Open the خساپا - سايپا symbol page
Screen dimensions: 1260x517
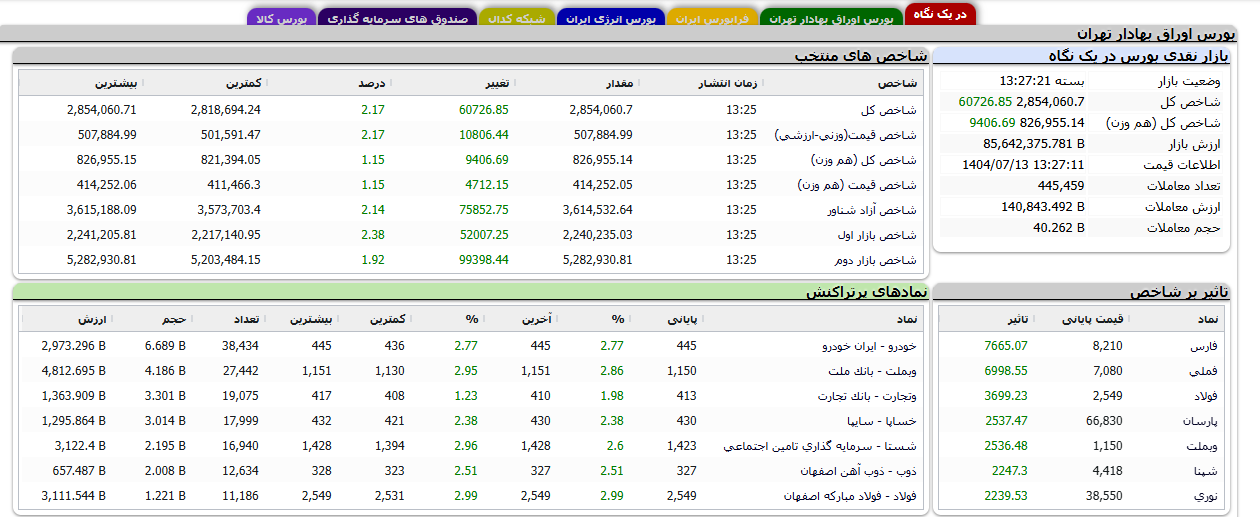[882, 421]
